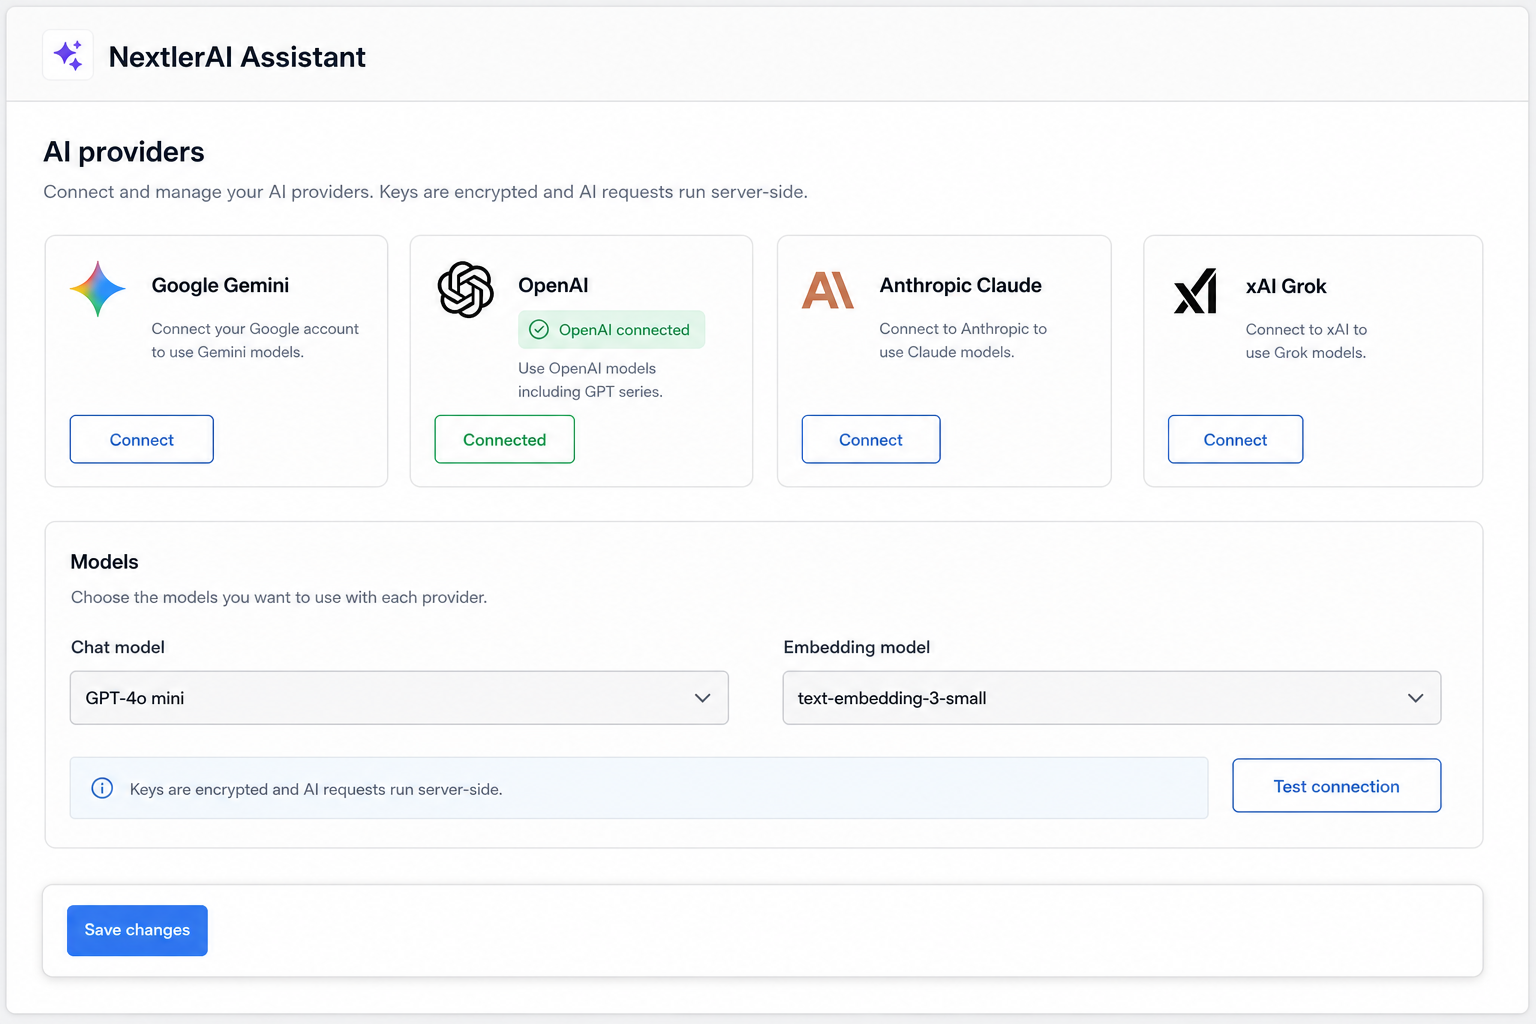
Task: Click the 'Keys are encrypted' notice text in Models
Action: [x=316, y=789]
